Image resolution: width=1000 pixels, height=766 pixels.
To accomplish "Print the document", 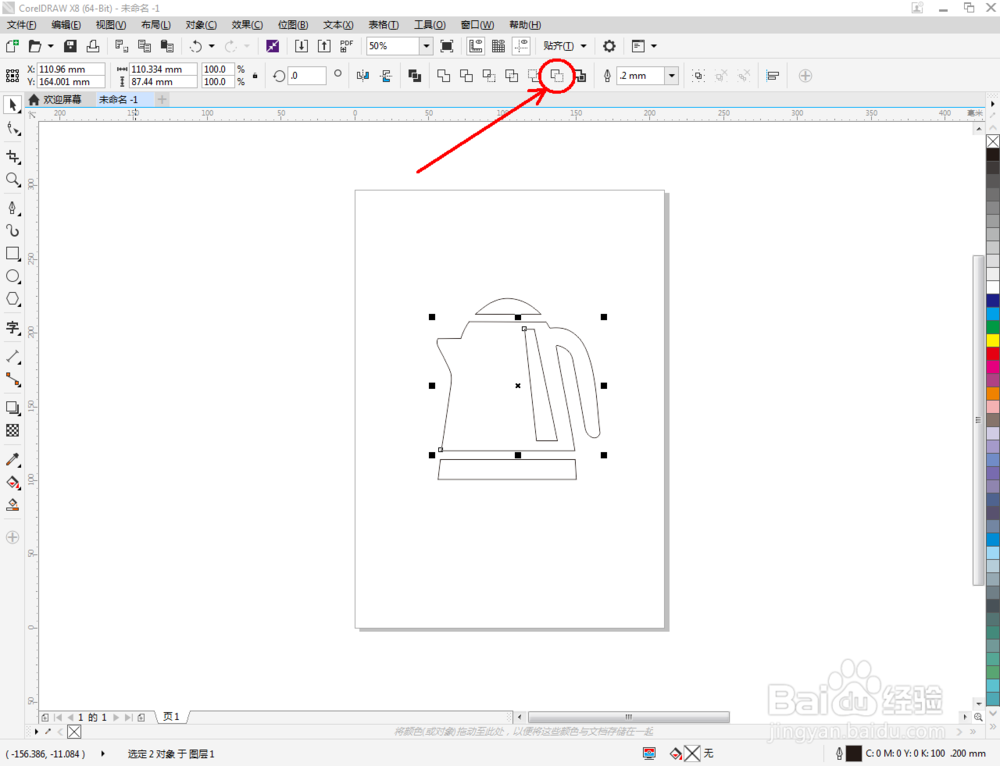I will (93, 46).
